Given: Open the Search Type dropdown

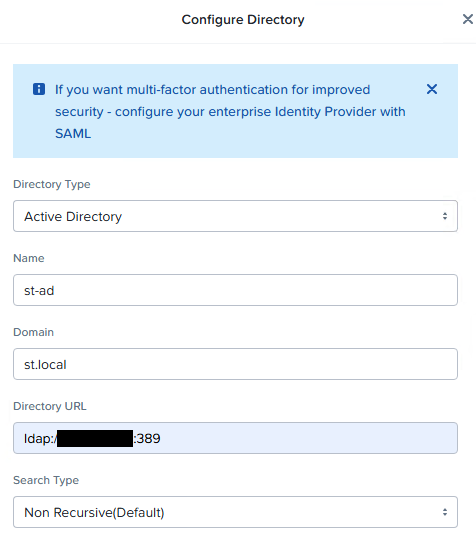Looking at the screenshot, I should coord(235,512).
